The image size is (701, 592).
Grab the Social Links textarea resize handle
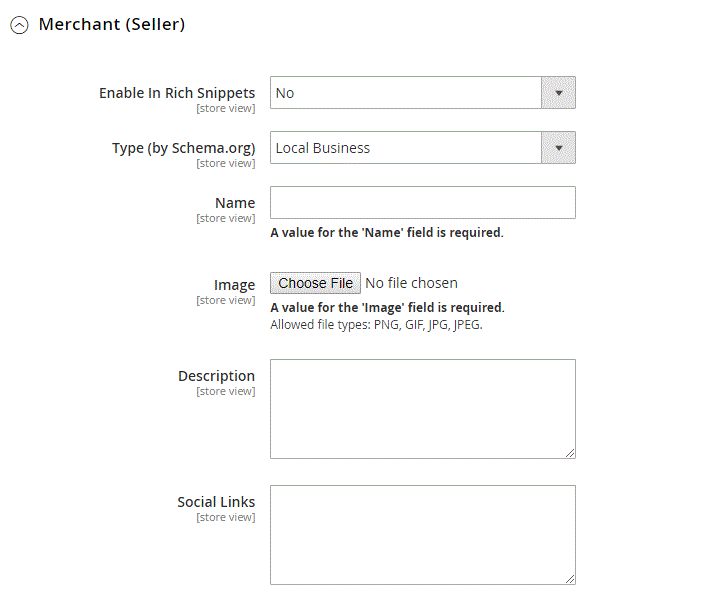click(570, 579)
